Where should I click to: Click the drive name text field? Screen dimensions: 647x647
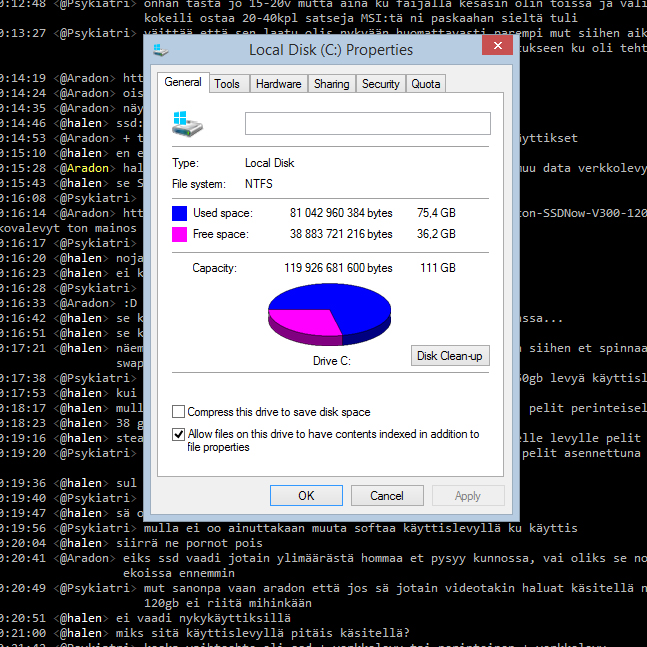pos(367,123)
